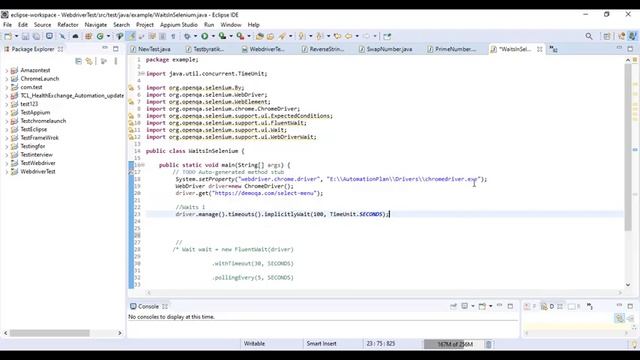Expand the TestAppium project
640x360 pixels.
pyautogui.click(x=7, y=113)
